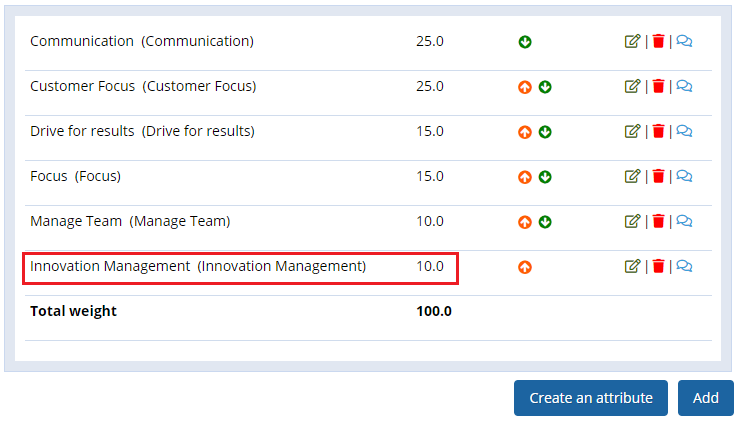This screenshot has height=422, width=739.
Task: Click the Customer Focus weight value 25.0
Action: 430,86
